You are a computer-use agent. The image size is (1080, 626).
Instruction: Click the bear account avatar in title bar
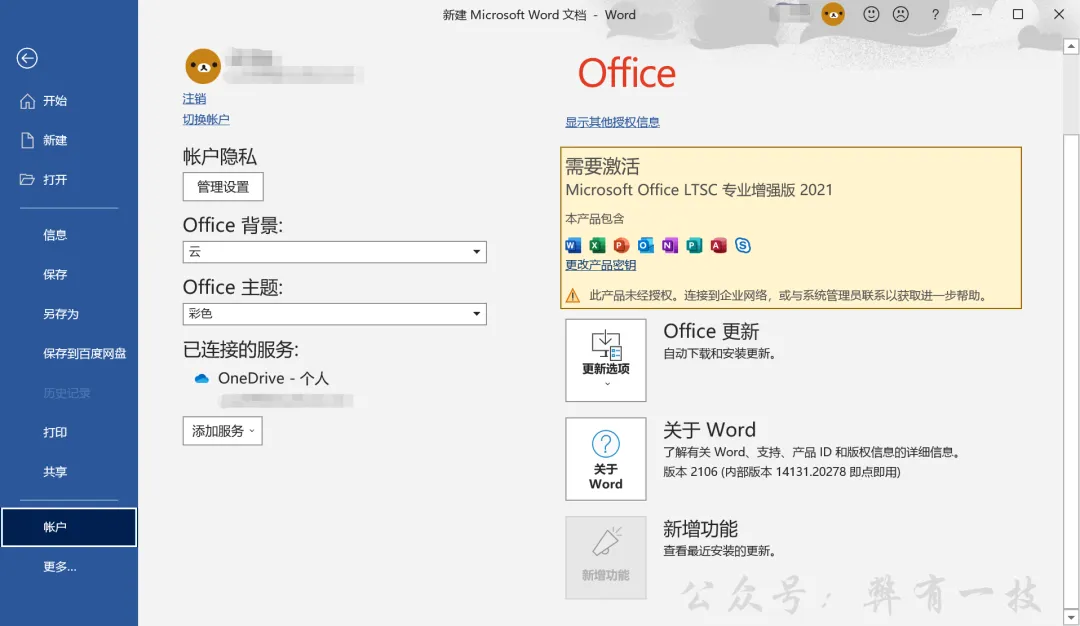point(833,14)
